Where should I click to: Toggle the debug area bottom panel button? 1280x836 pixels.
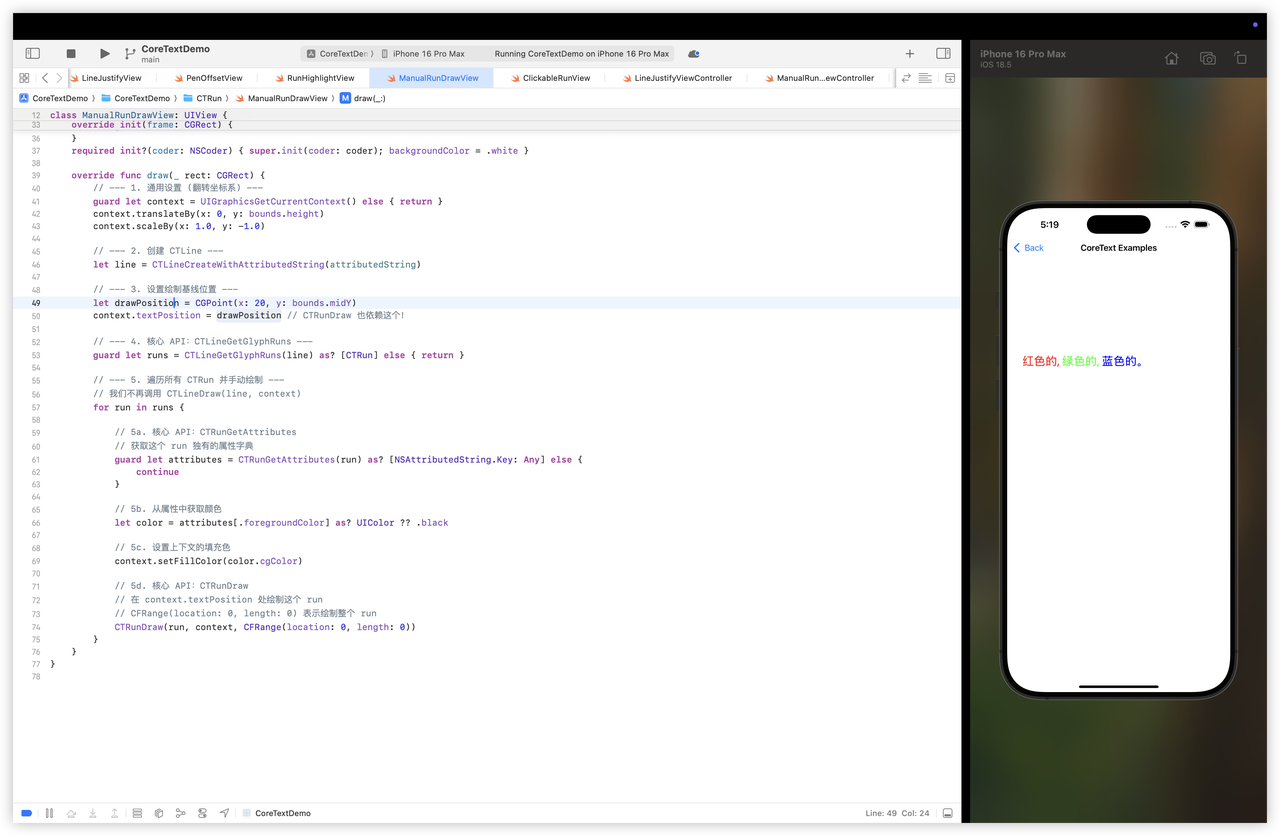(x=948, y=813)
